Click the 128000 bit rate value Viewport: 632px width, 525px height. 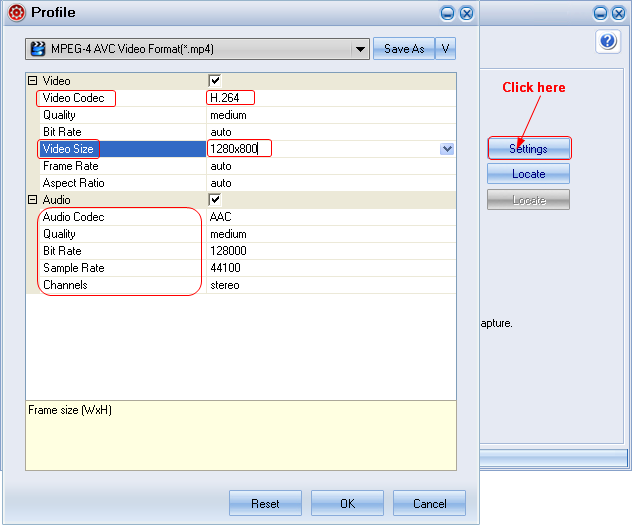pyautogui.click(x=229, y=251)
